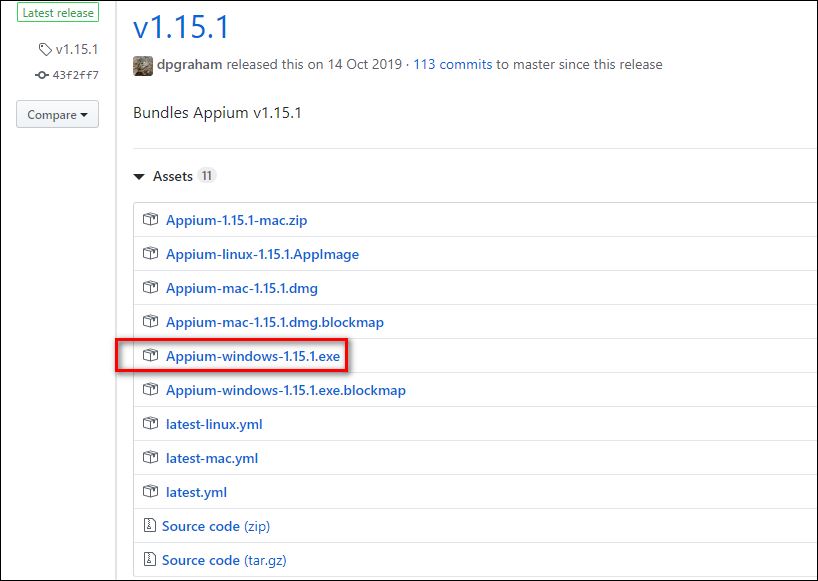The image size is (818, 581).
Task: Click the commit icon beside 43f2ff7
Action: 41,75
